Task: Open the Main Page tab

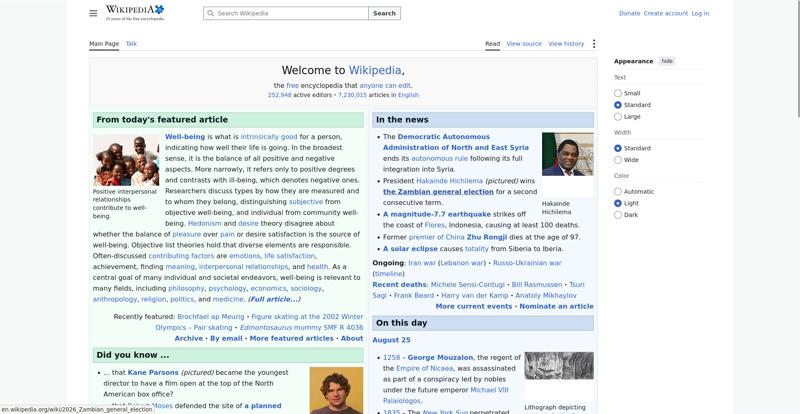Action: click(x=104, y=44)
